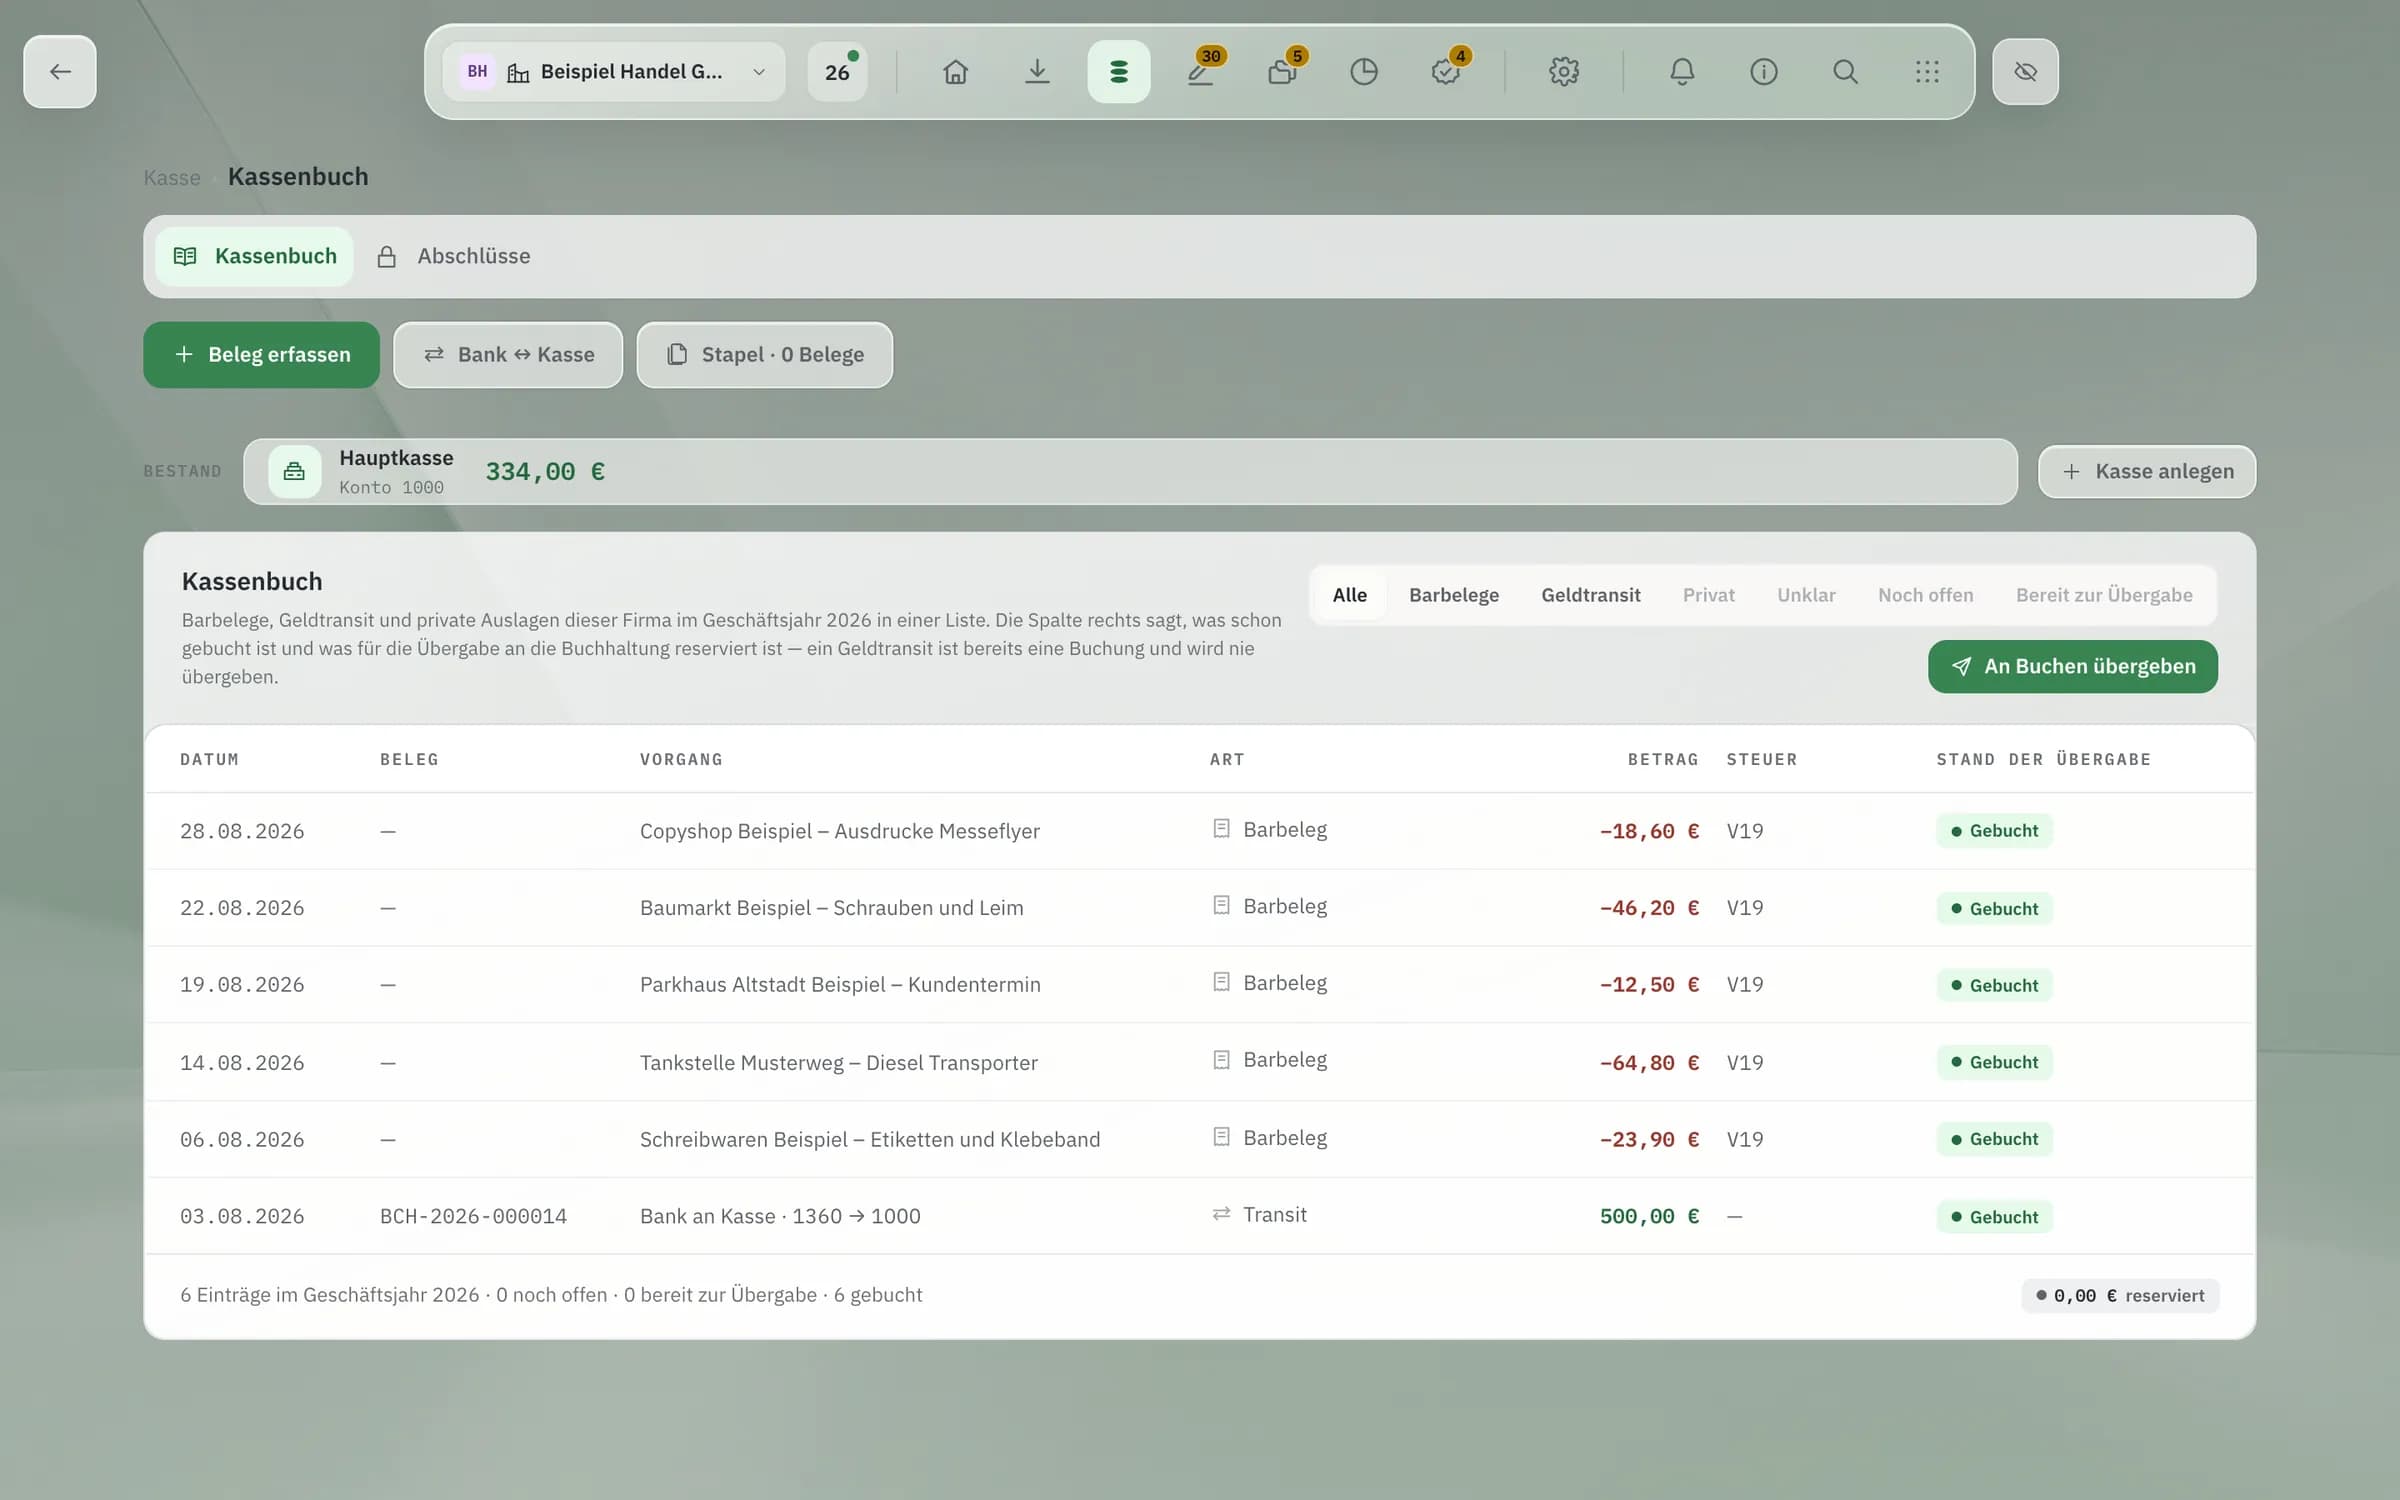Open the apps grid icon
The width and height of the screenshot is (2400, 1500).
[1927, 72]
